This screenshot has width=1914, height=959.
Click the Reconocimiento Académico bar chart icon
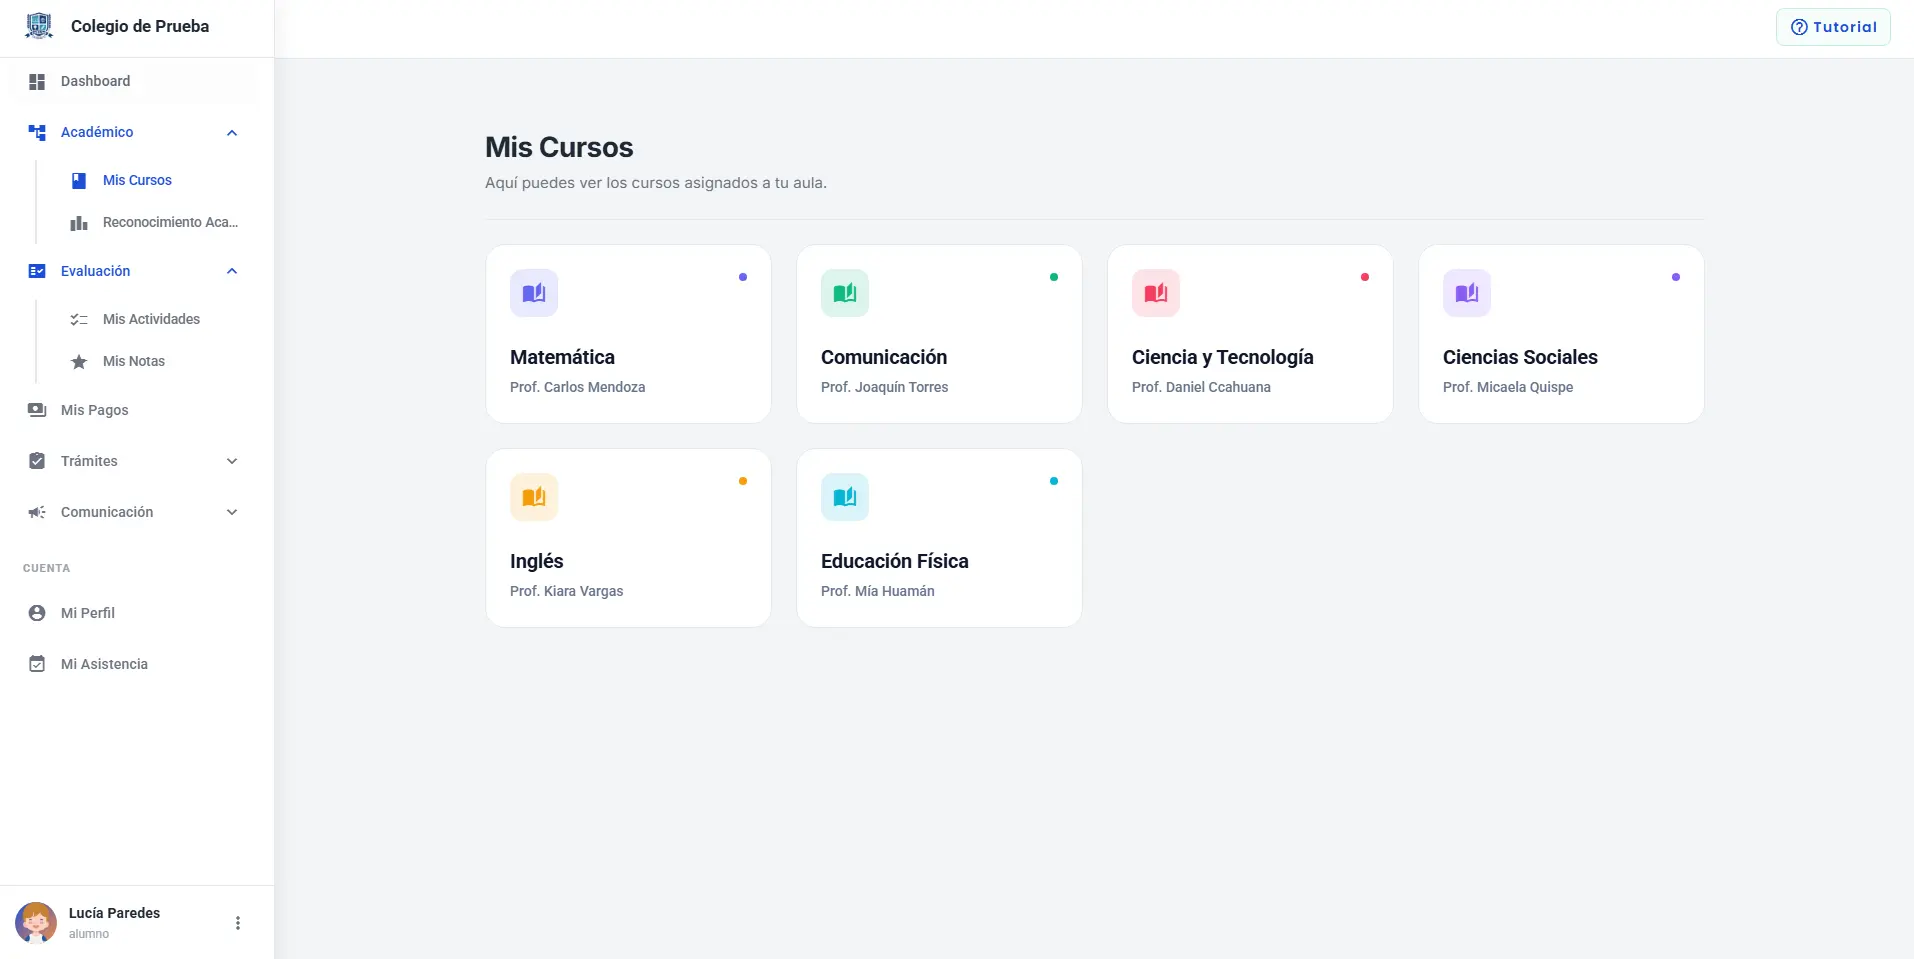click(79, 223)
